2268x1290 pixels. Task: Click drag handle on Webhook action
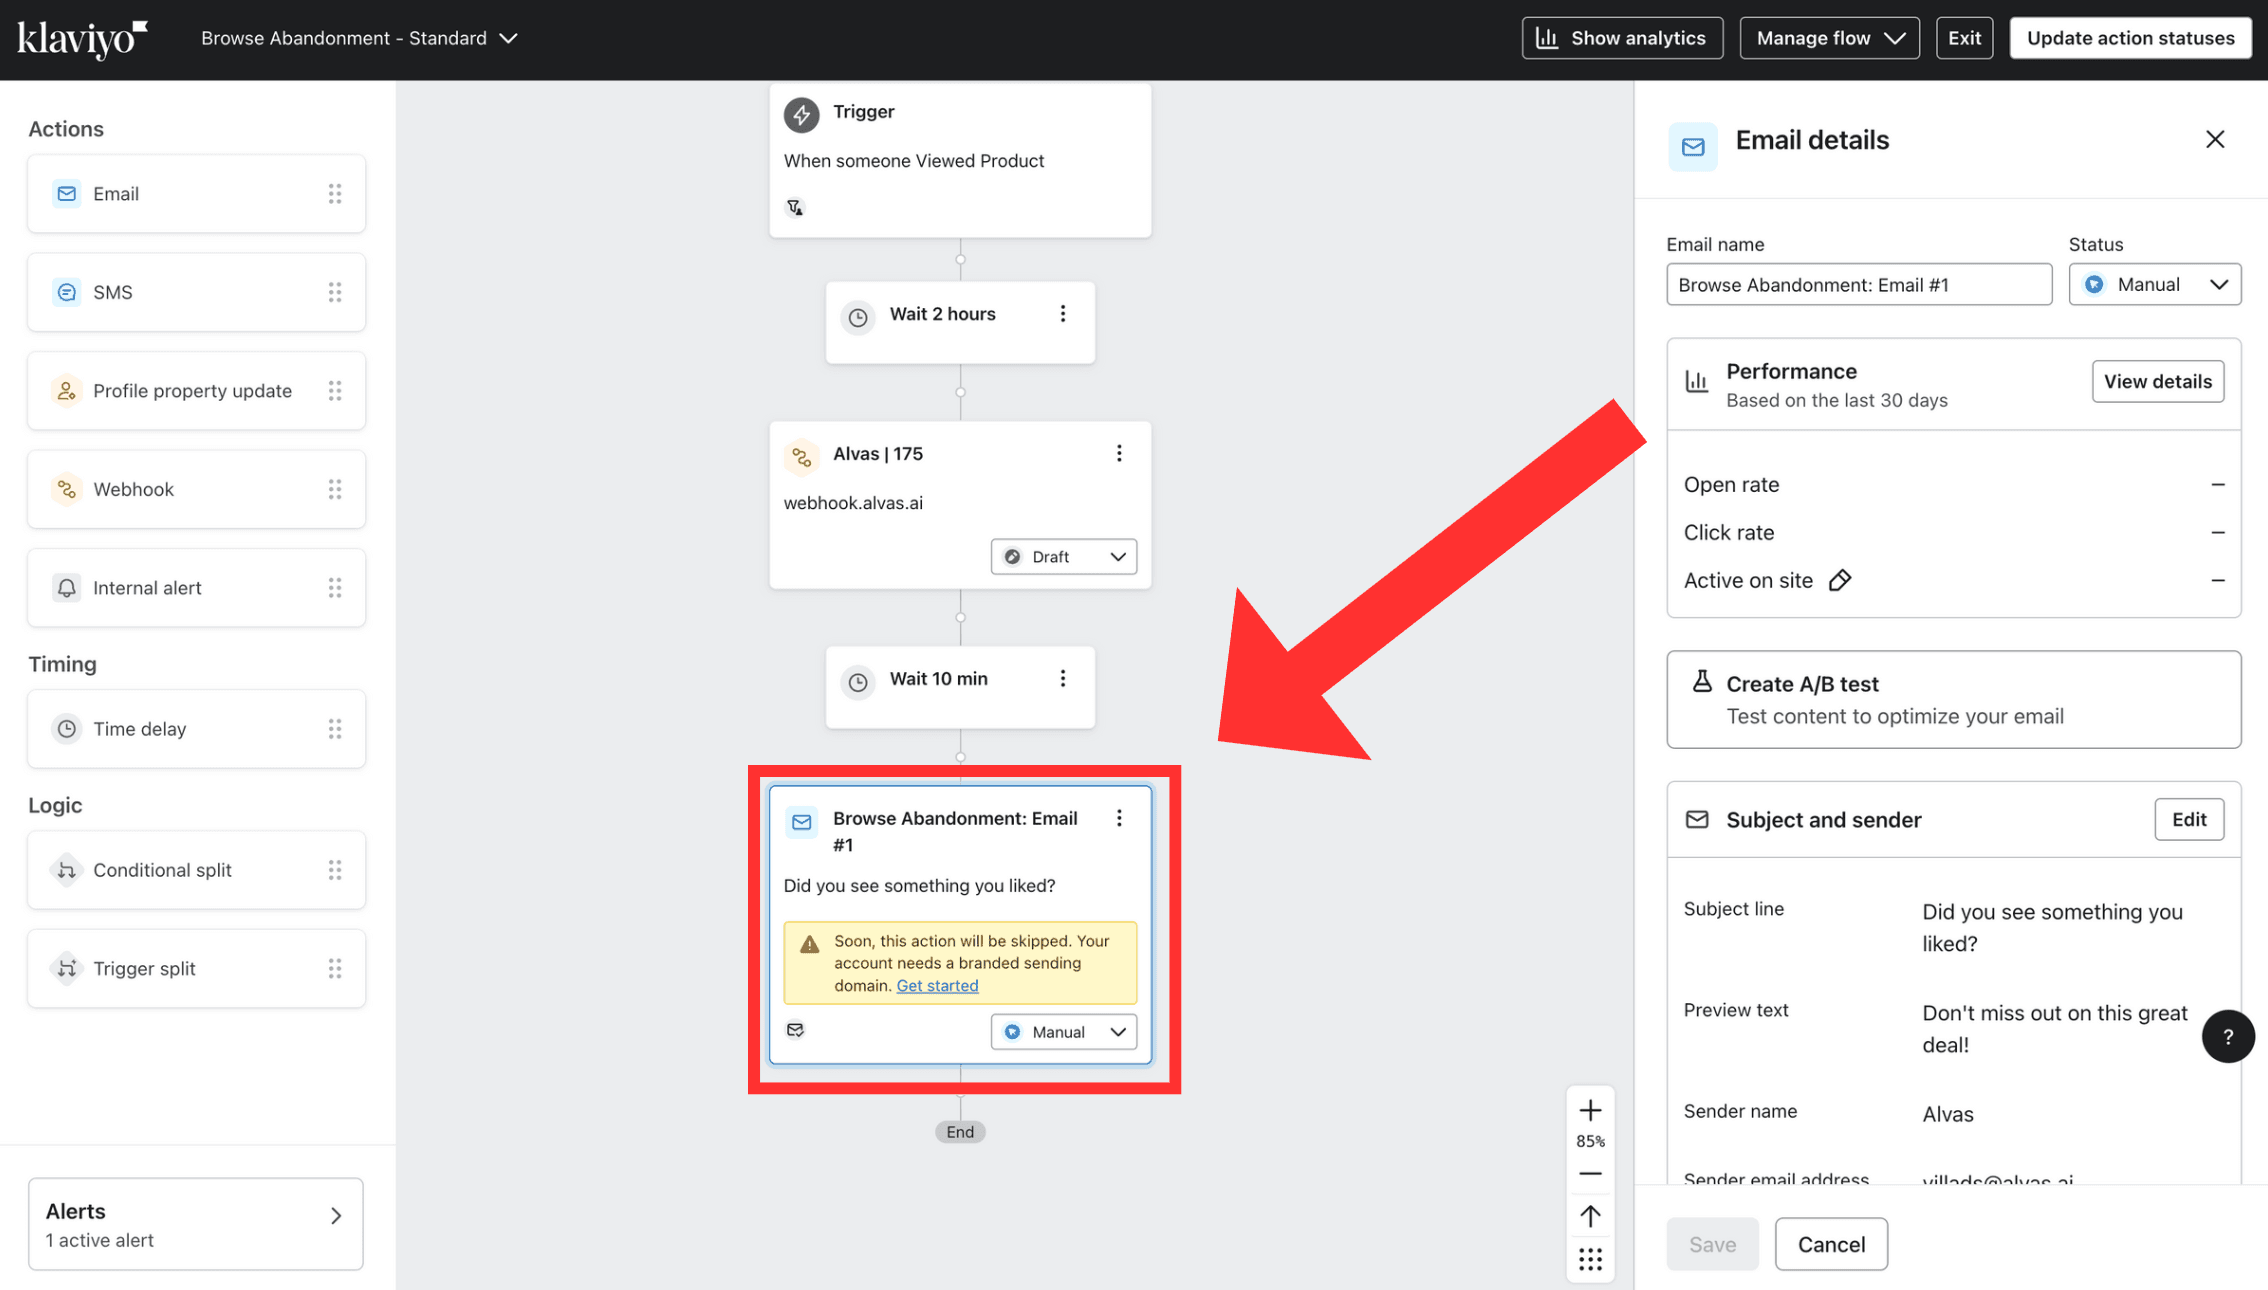(335, 489)
